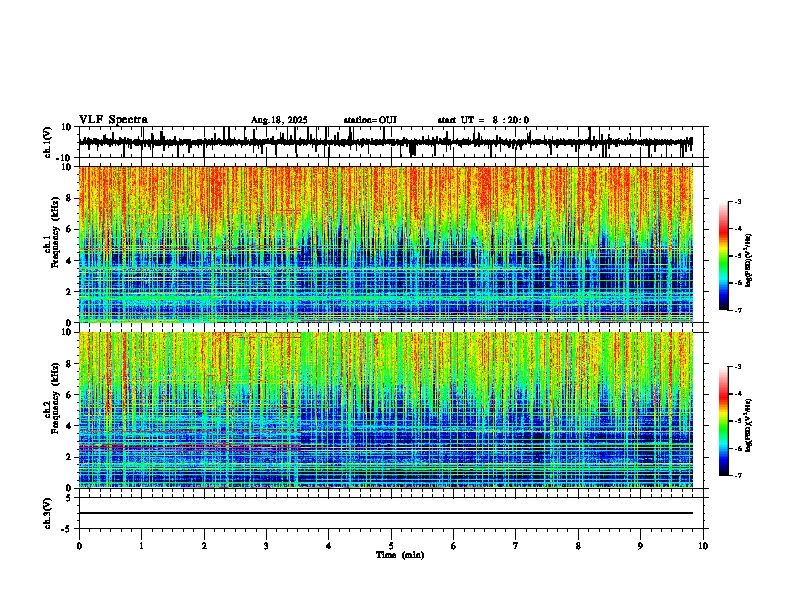The image size is (792, 612).
Task: Click the '5' tick on time axis
Action: (x=391, y=546)
